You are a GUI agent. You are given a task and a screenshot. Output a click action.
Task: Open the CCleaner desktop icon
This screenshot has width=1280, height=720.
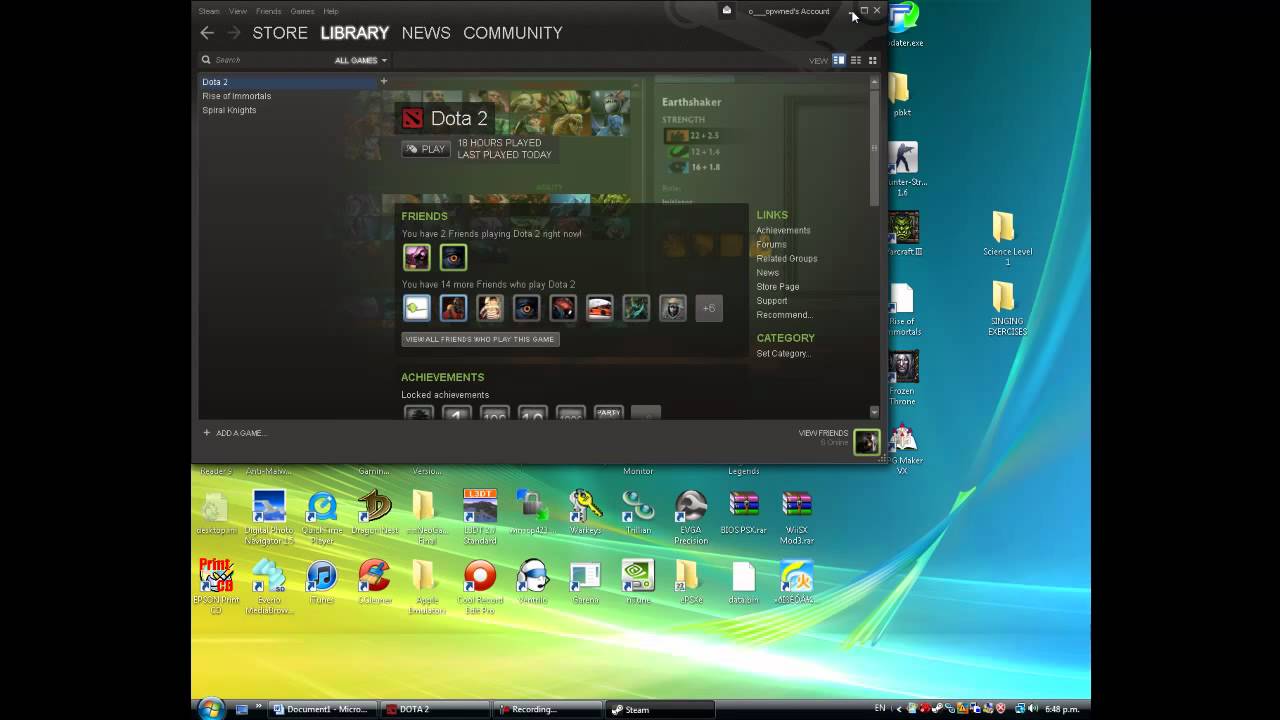[x=375, y=583]
